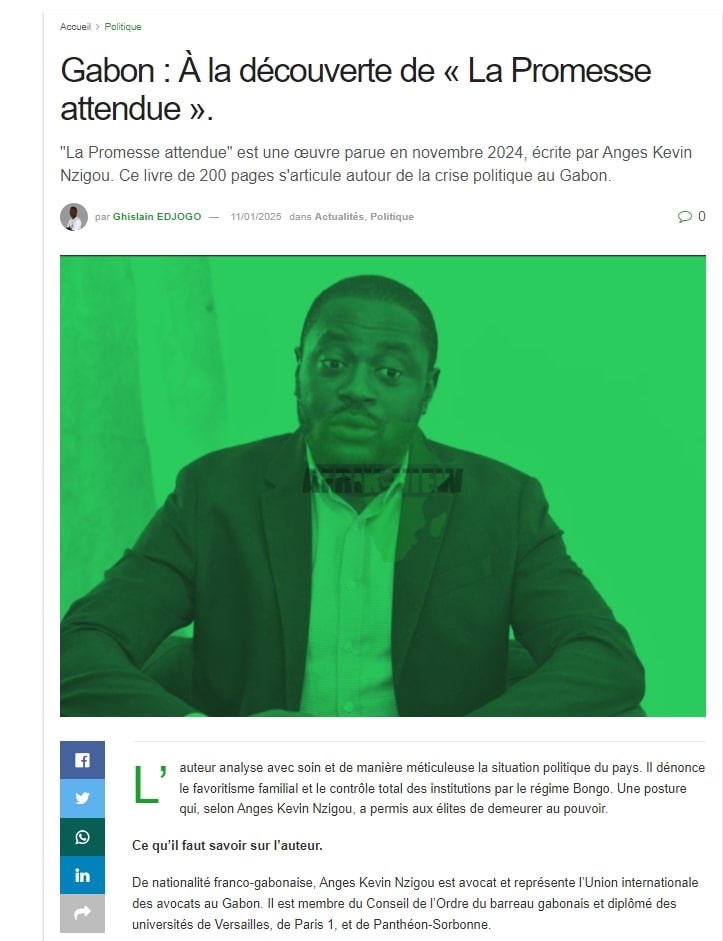Image resolution: width=723 pixels, height=941 pixels.
Task: Open more share options arrow
Action: (82, 913)
